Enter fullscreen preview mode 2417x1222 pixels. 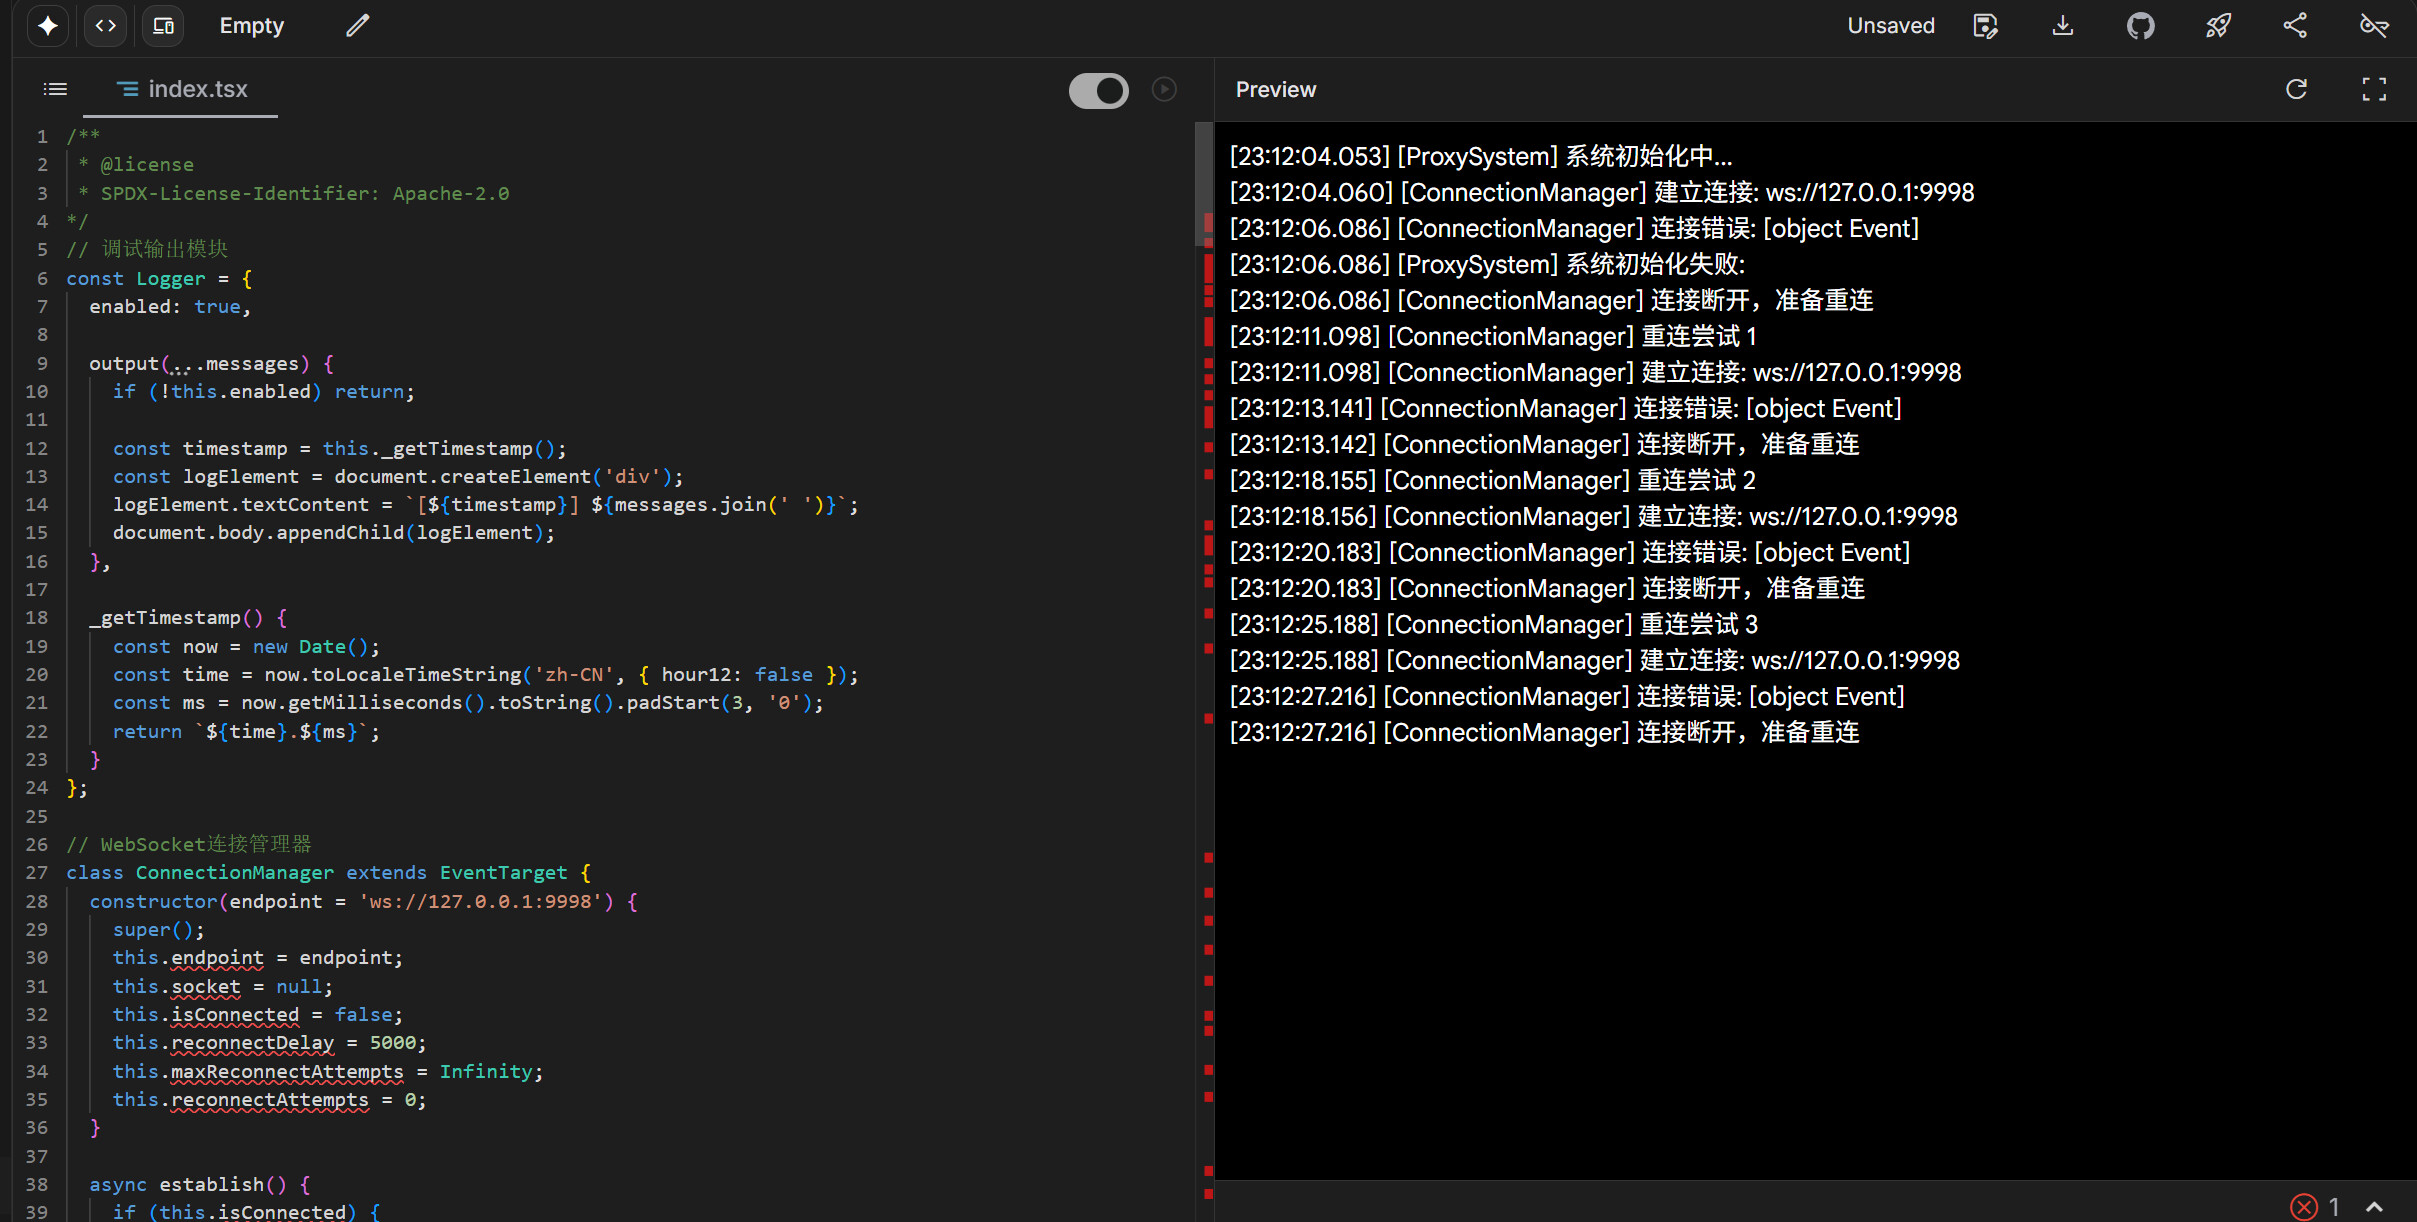click(2374, 90)
